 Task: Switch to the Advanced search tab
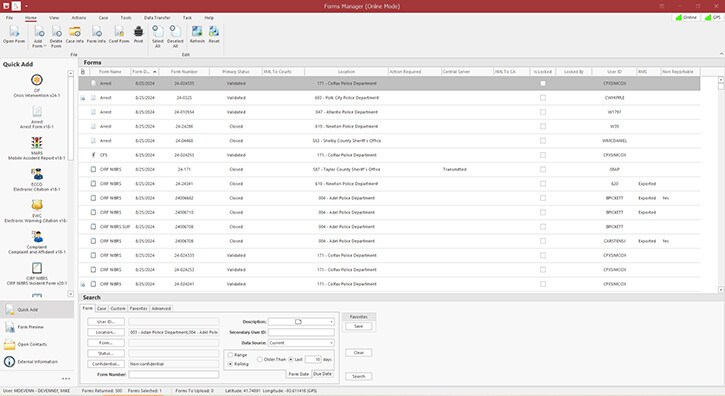pos(161,308)
